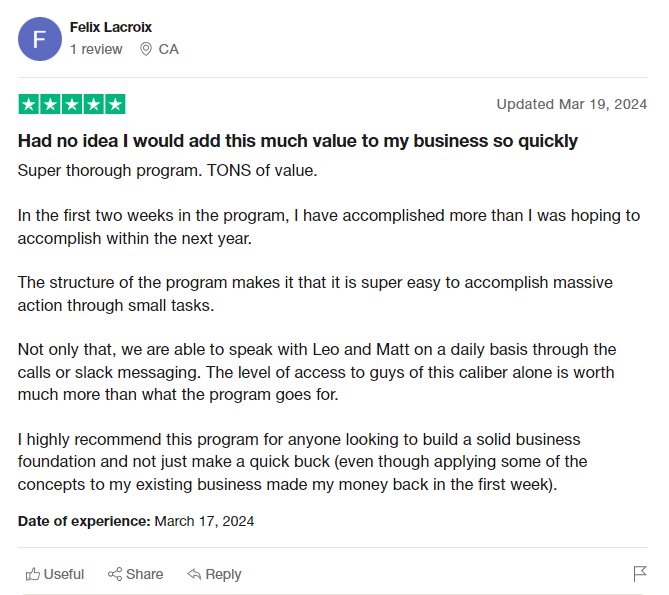Click the fifth green rating star
Viewport: 669px width, 595px height.
116,104
